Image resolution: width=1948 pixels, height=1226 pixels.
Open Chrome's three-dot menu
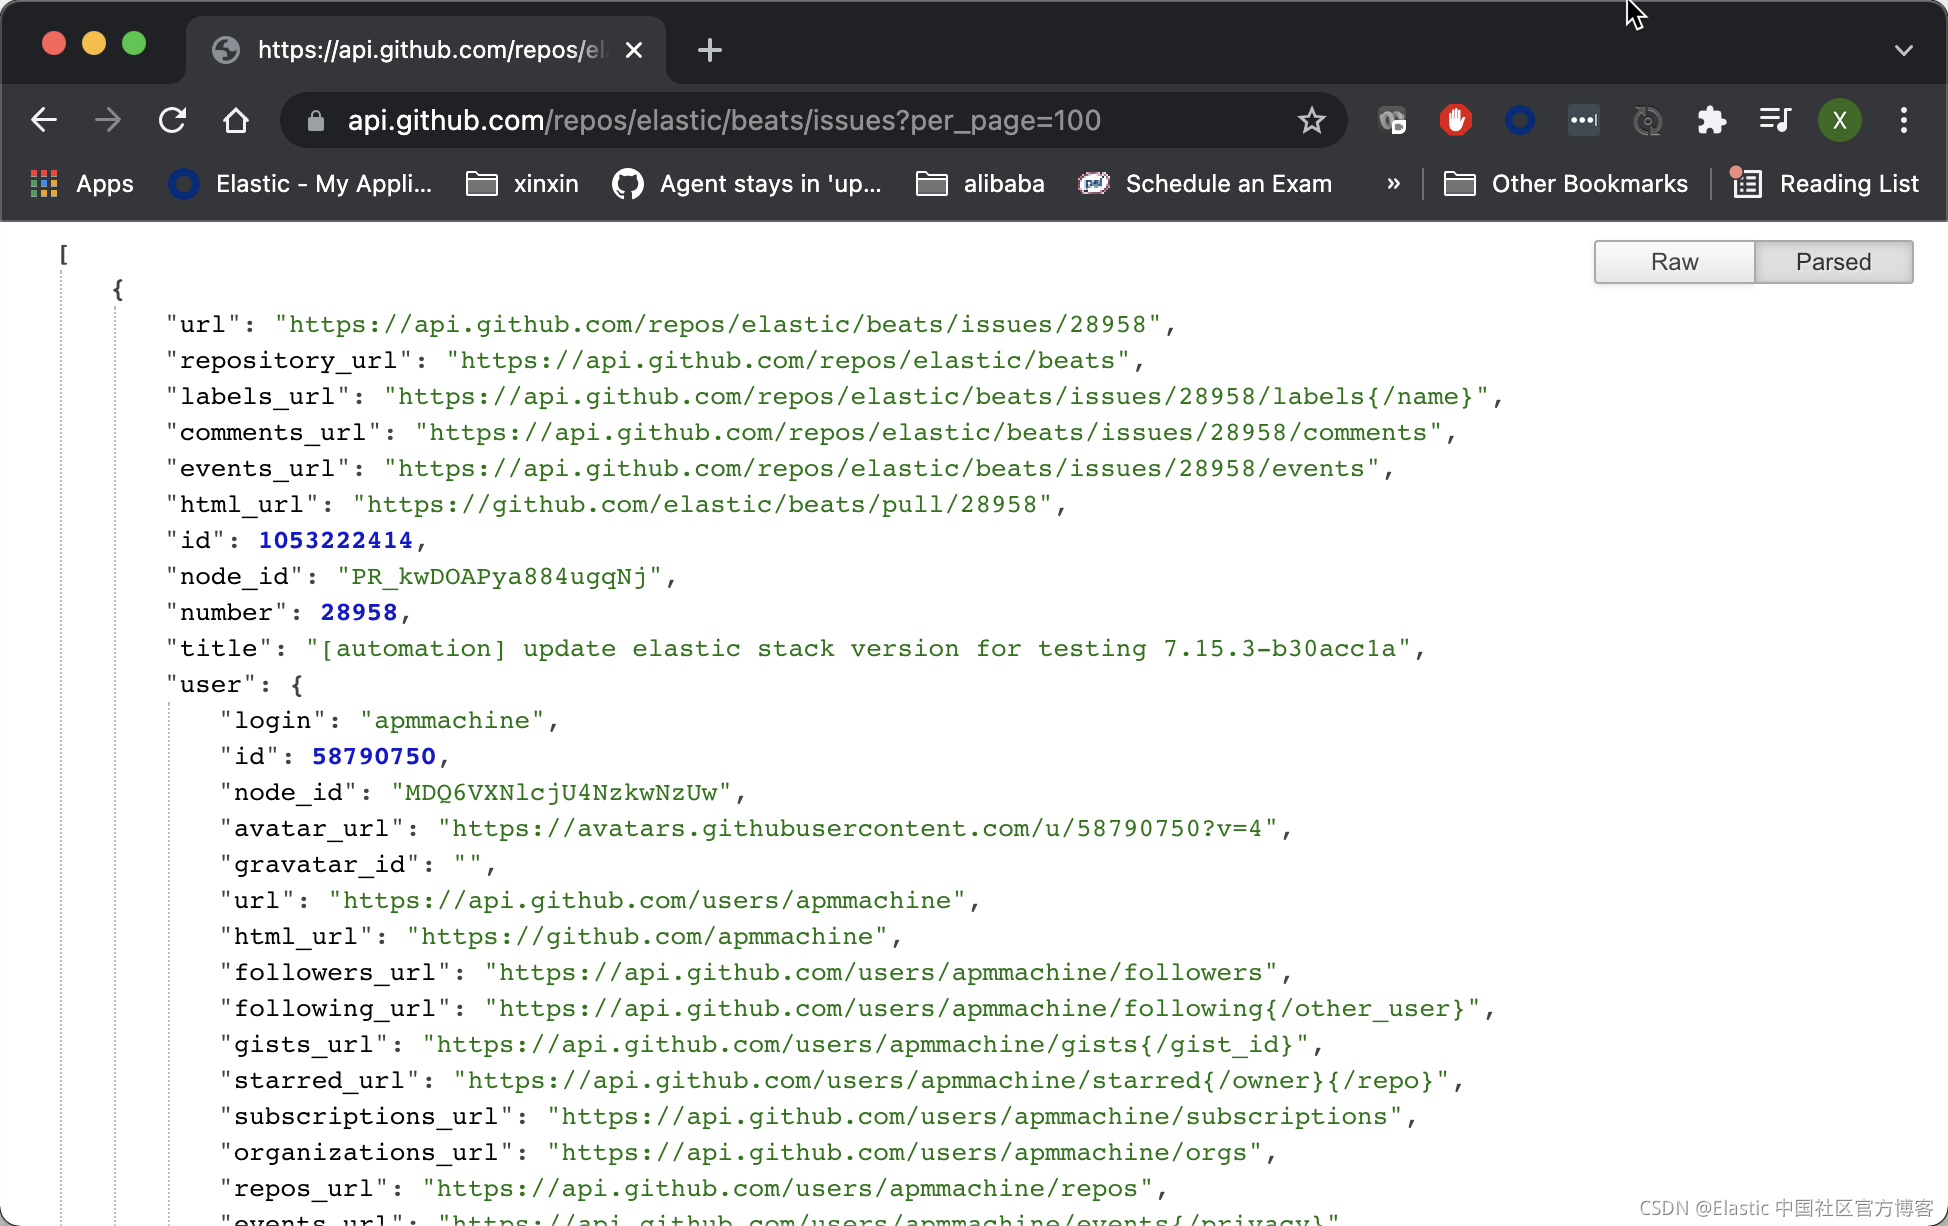click(1904, 120)
